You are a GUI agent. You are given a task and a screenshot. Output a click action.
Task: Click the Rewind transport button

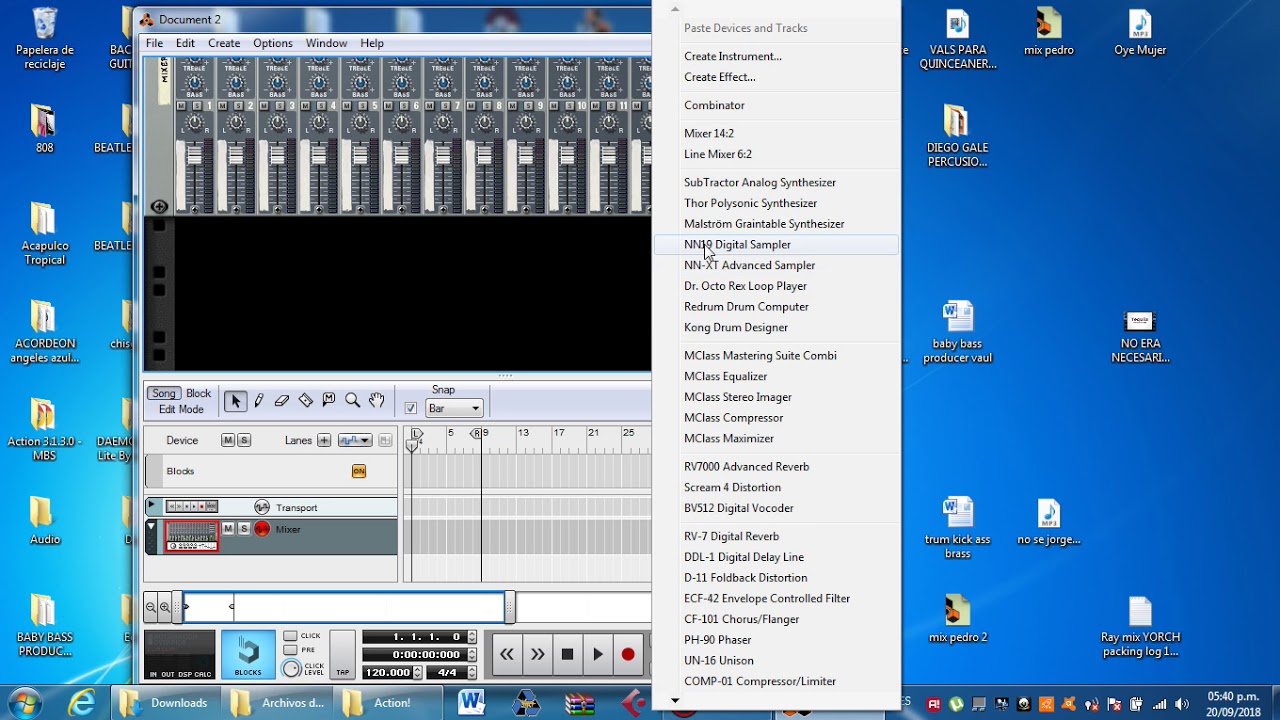[507, 654]
